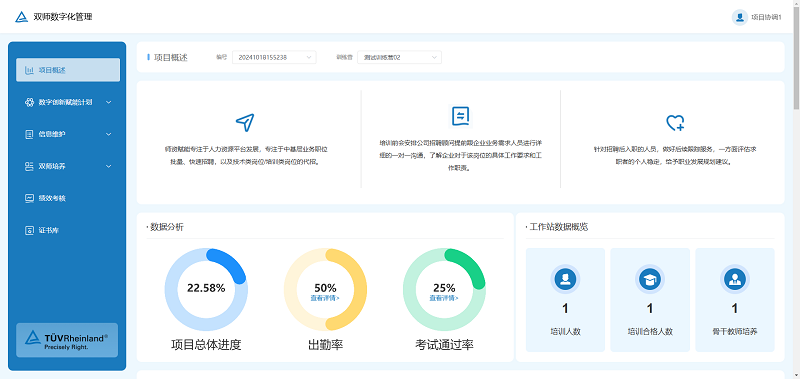The width and height of the screenshot is (800, 379).
Task: Click the 双师数字化管理 triangle logo
Action: pos(21,17)
